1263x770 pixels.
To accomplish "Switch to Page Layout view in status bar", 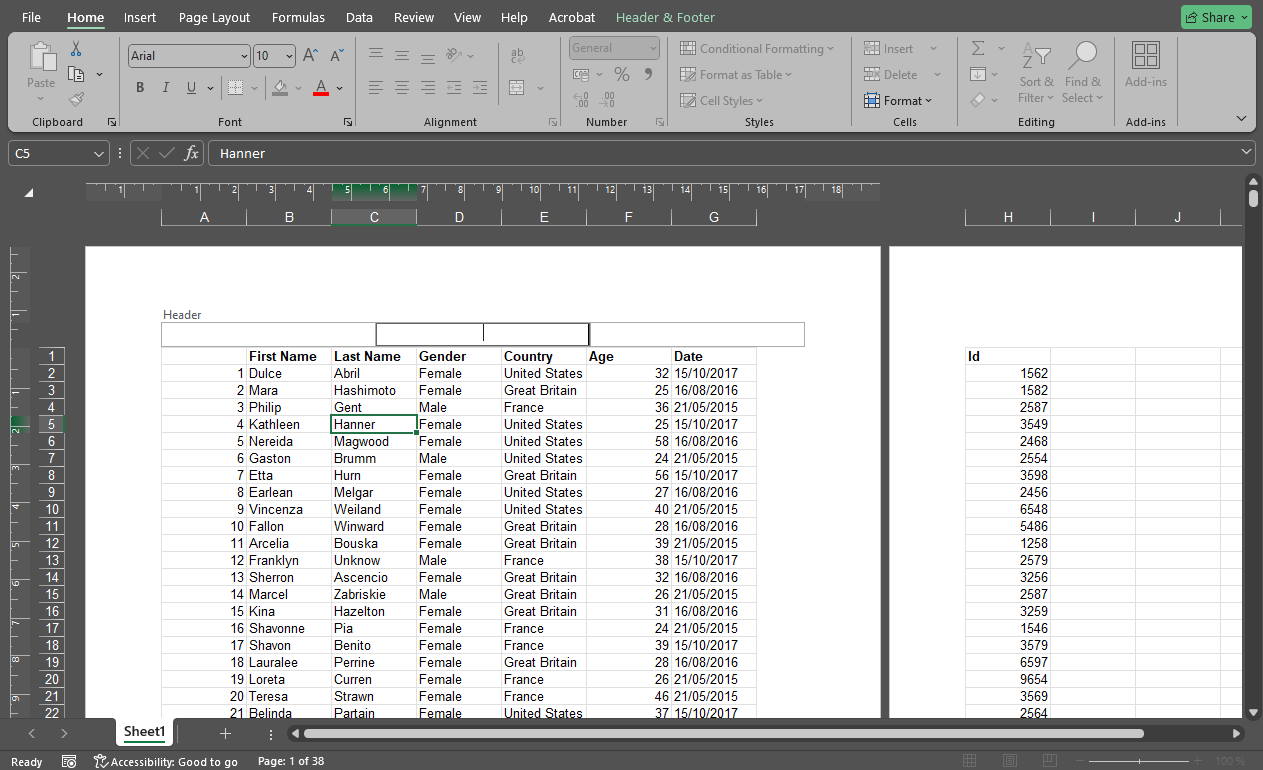I will [x=1010, y=761].
